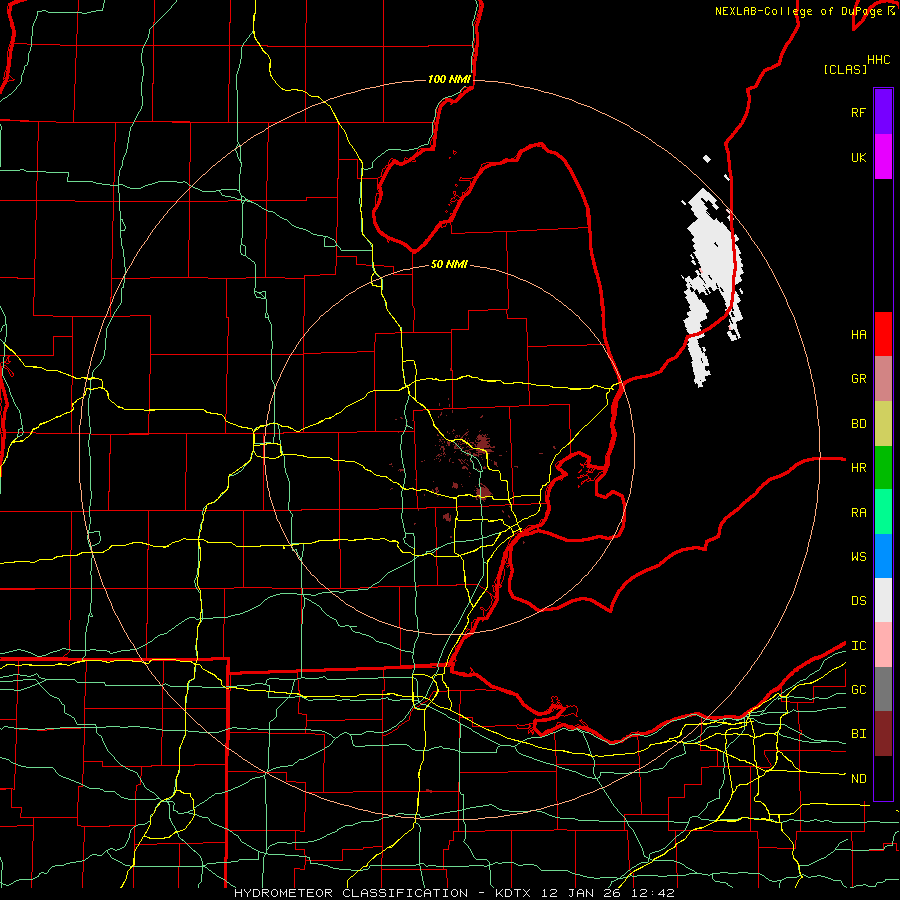Pick the HR green legend swatch
The image size is (900, 900).
883,468
